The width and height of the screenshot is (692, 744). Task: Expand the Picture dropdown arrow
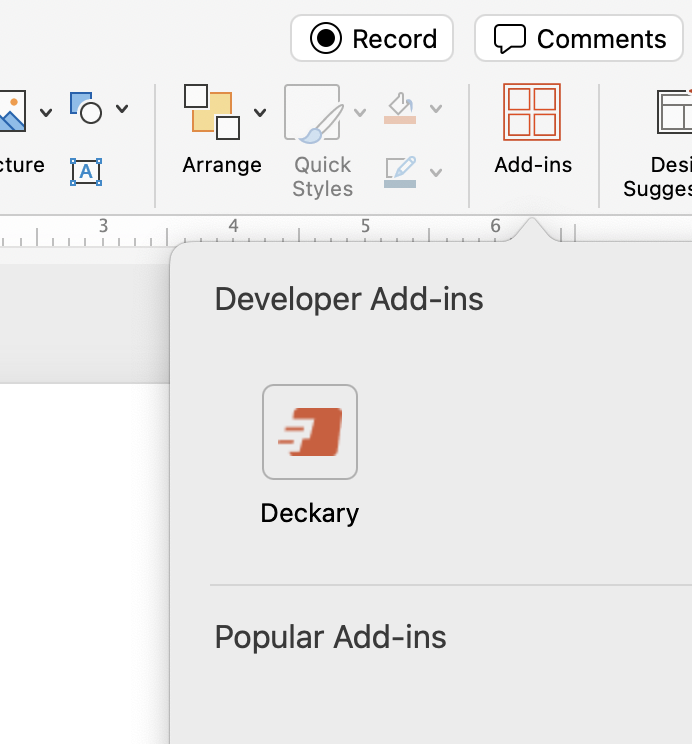coord(46,112)
